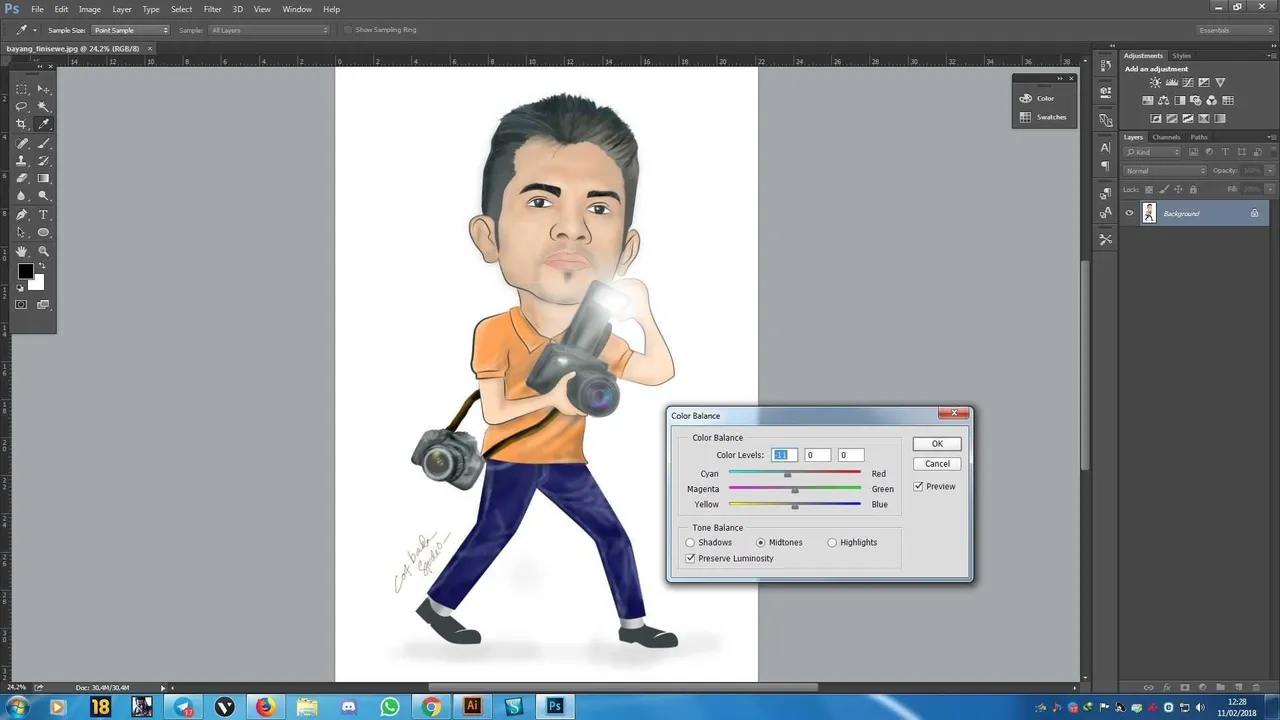Toggle Preserve Luminosity checkbox
The width and height of the screenshot is (1280, 720).
[x=690, y=558]
